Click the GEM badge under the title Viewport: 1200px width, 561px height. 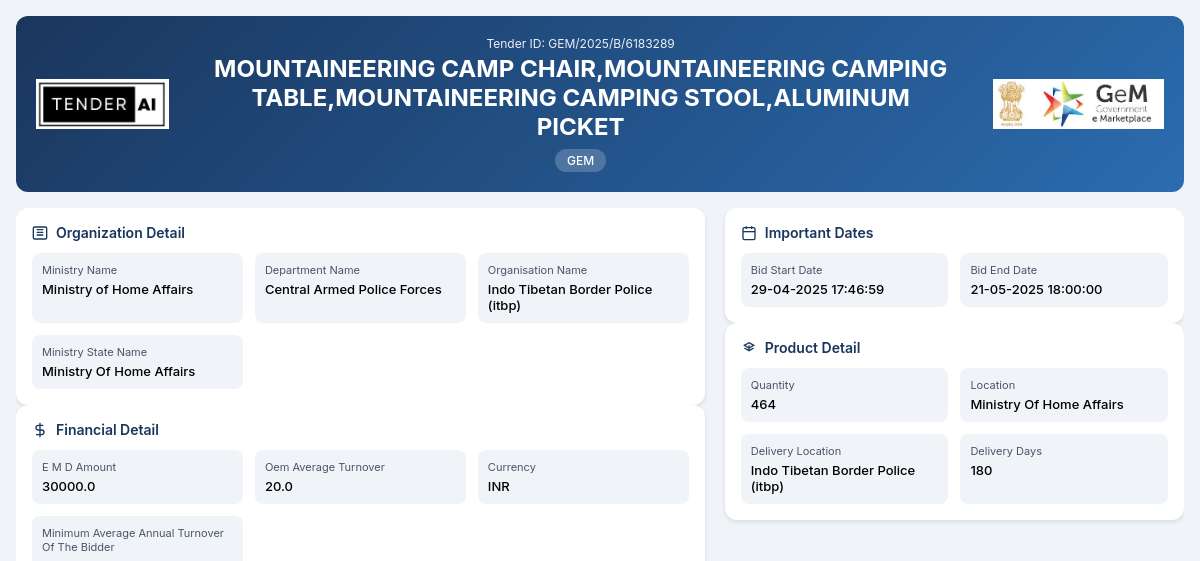pyautogui.click(x=580, y=160)
